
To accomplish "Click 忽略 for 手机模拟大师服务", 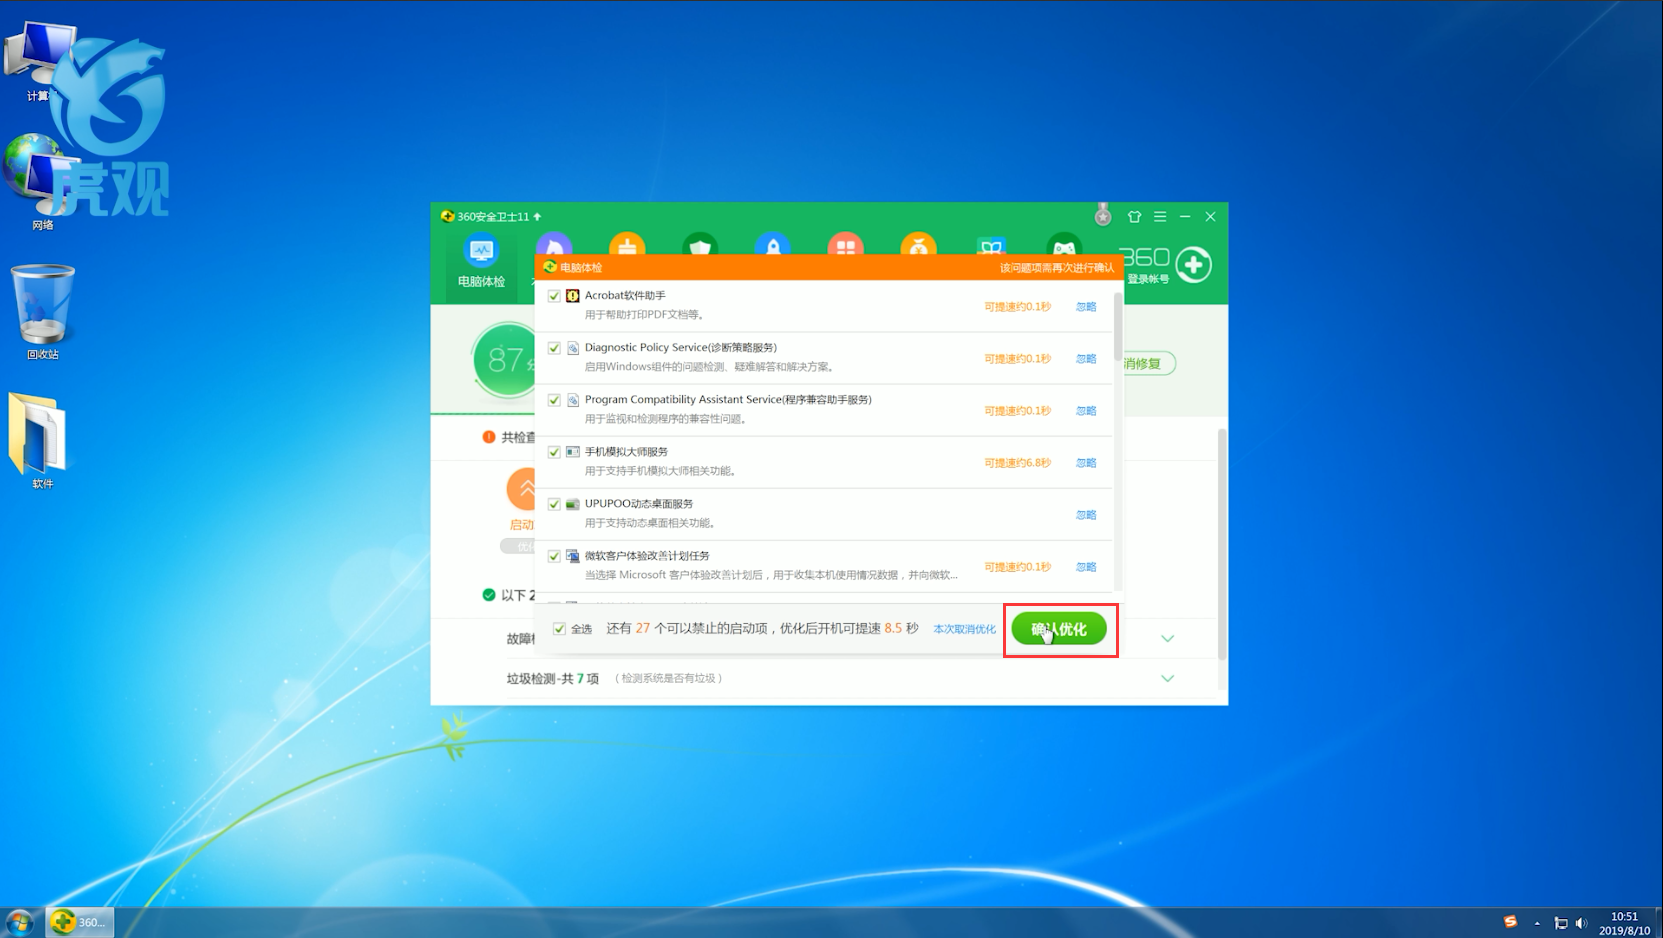I will coord(1086,463).
